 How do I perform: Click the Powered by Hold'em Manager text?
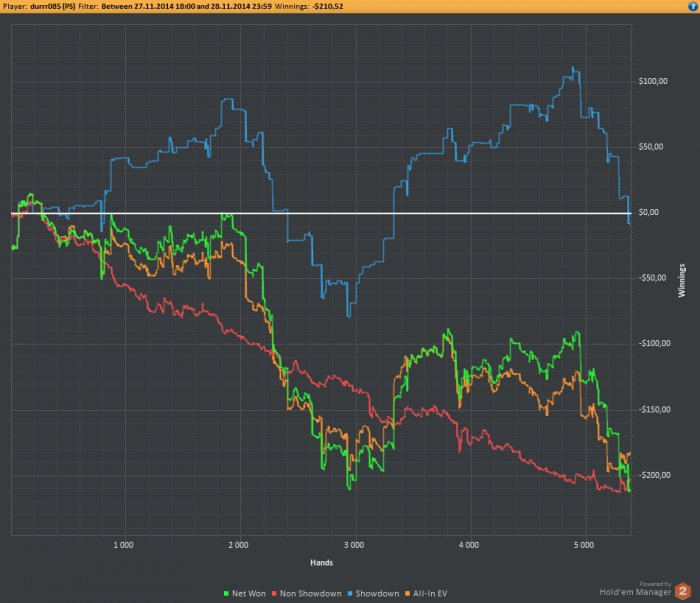tap(635, 589)
